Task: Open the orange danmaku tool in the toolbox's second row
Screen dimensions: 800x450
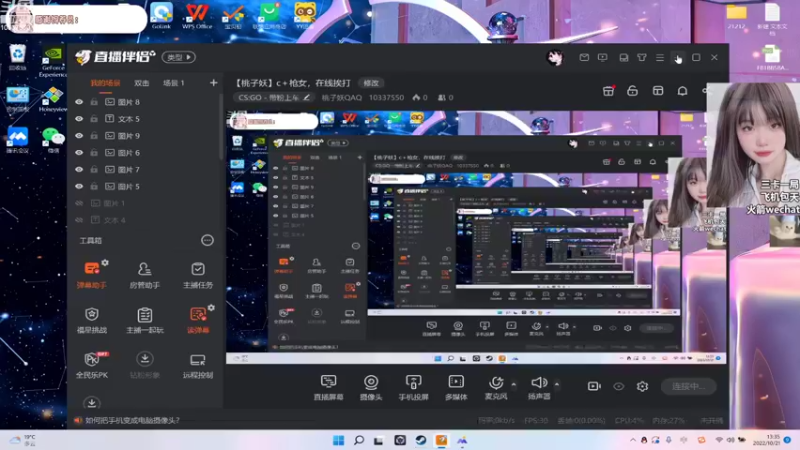Action: (198, 320)
